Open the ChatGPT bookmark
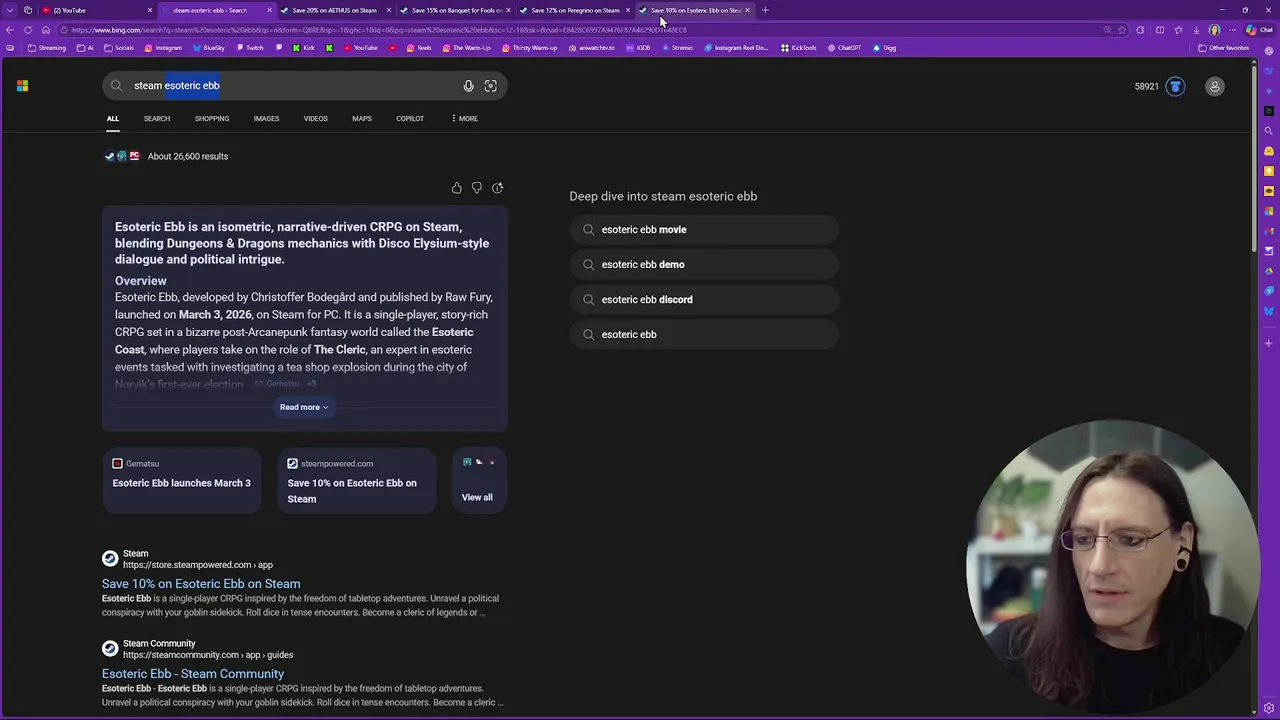 coord(844,48)
